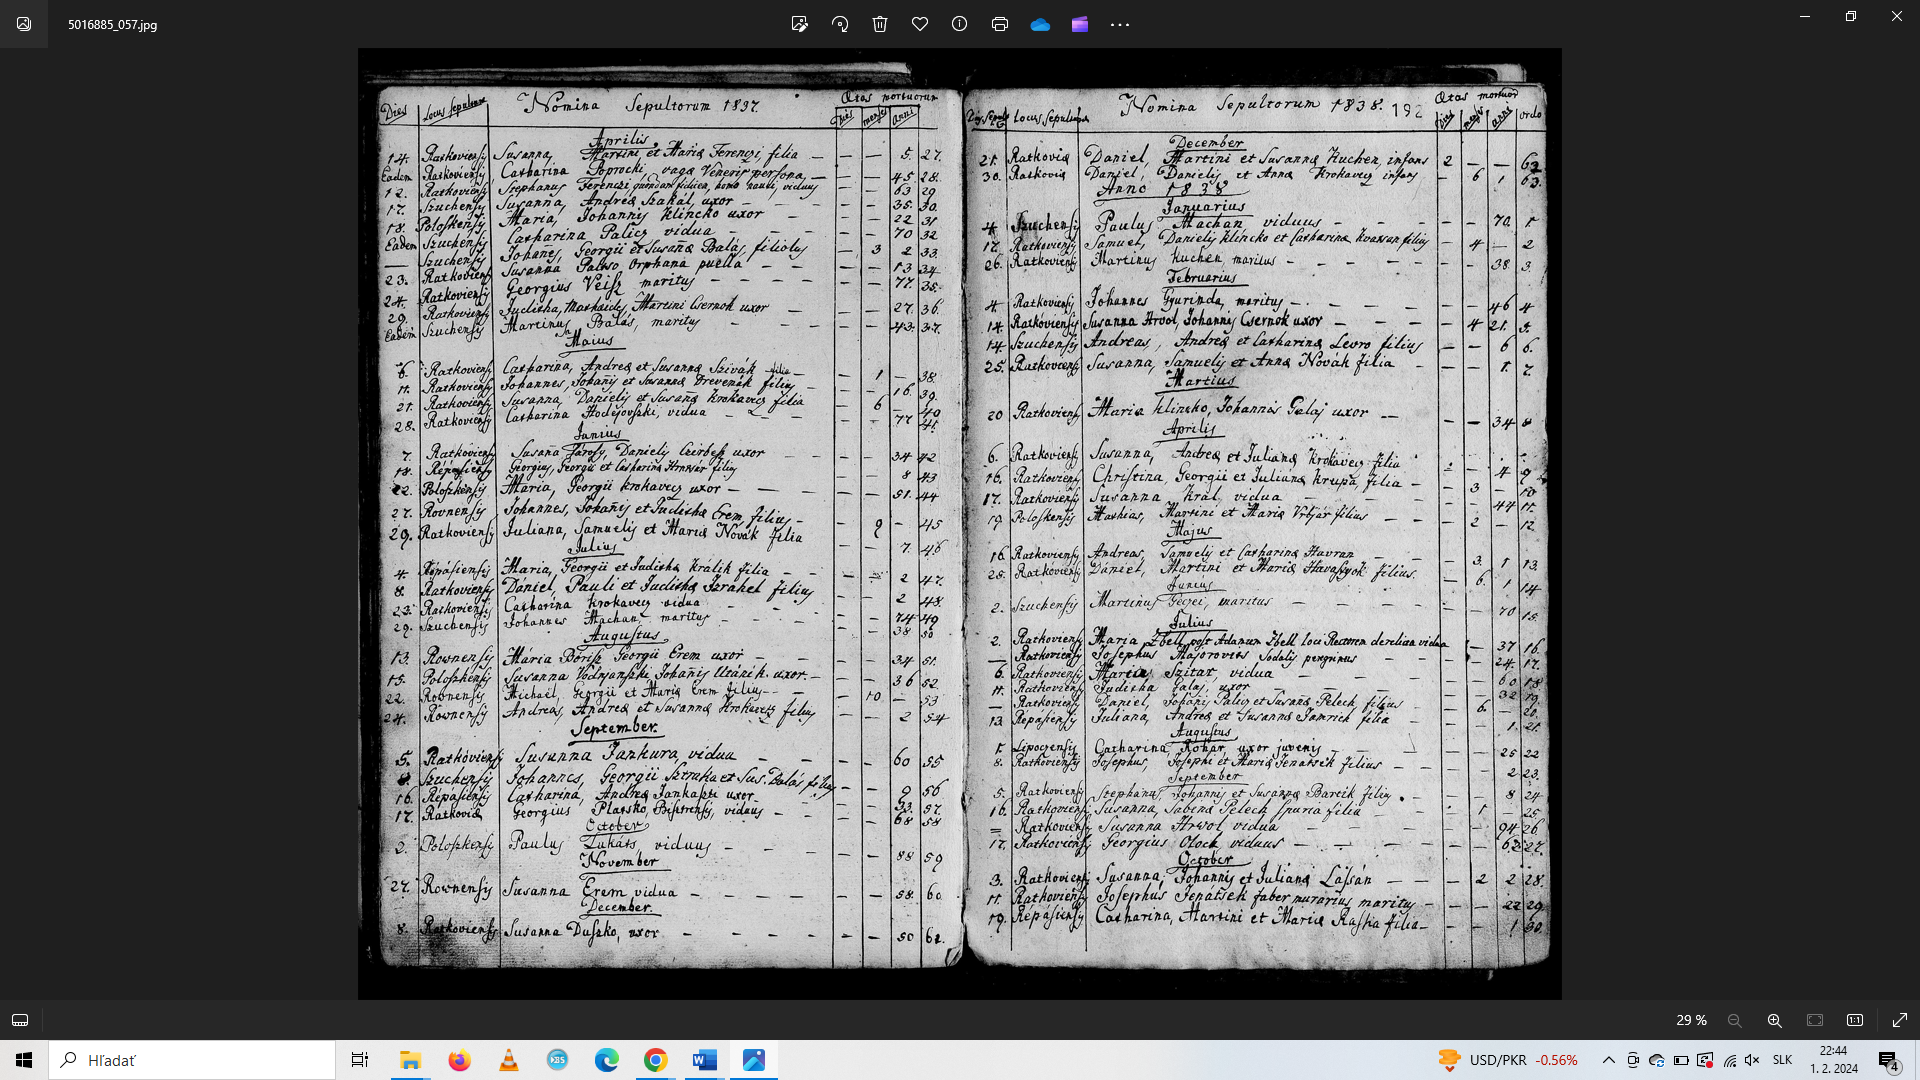This screenshot has width=1920, height=1080.
Task: Click the OneDrive cloud icon
Action: pos(1040,24)
